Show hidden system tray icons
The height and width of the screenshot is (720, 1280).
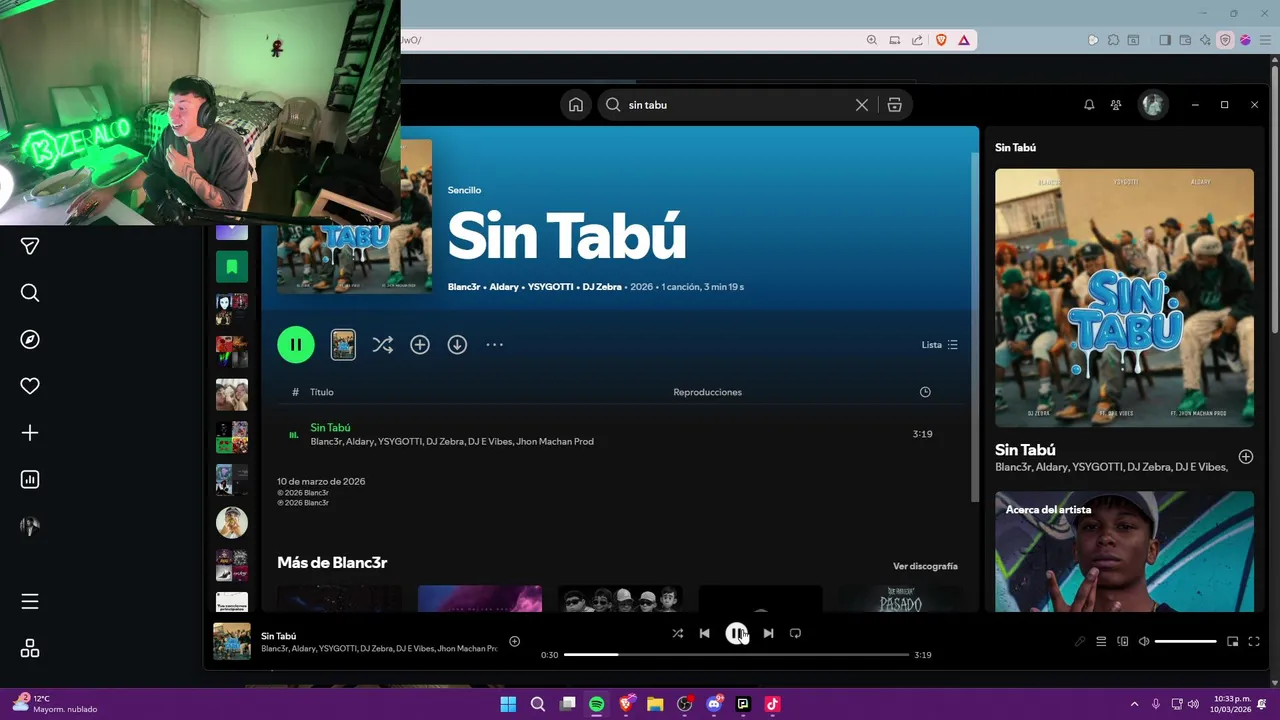[x=1134, y=704]
